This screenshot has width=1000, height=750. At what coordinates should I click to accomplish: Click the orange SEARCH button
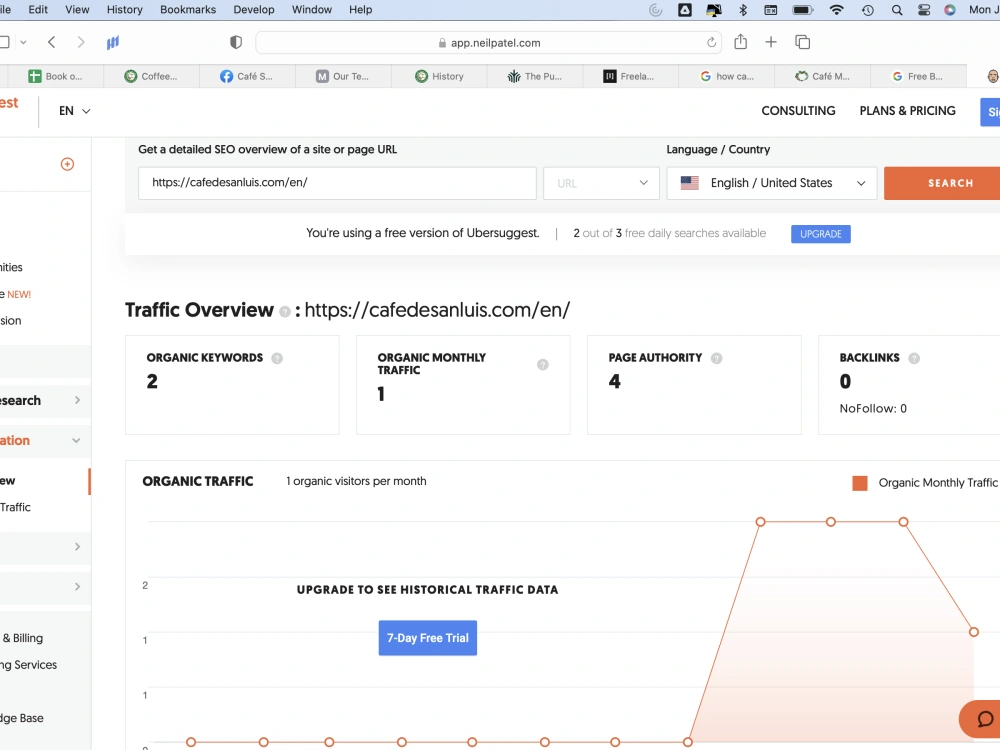click(x=943, y=183)
